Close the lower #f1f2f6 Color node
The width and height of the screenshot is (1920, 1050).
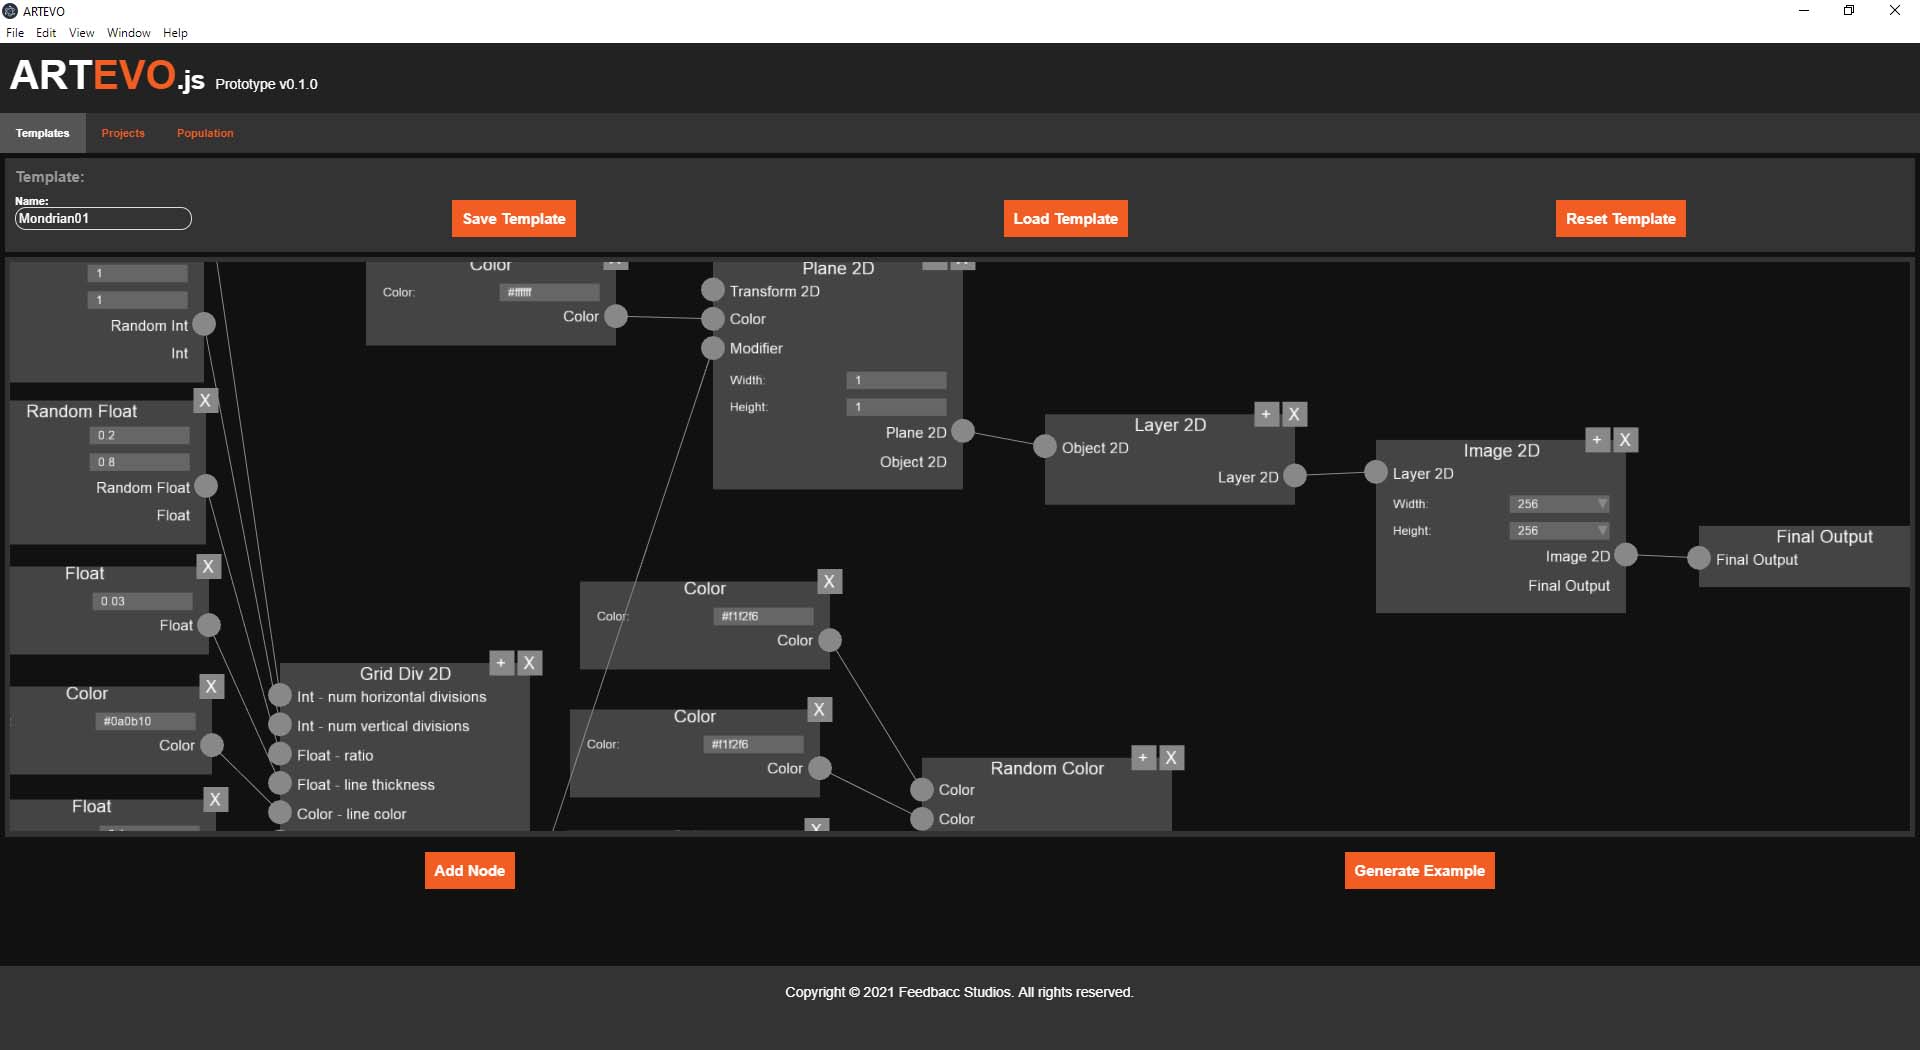820,709
